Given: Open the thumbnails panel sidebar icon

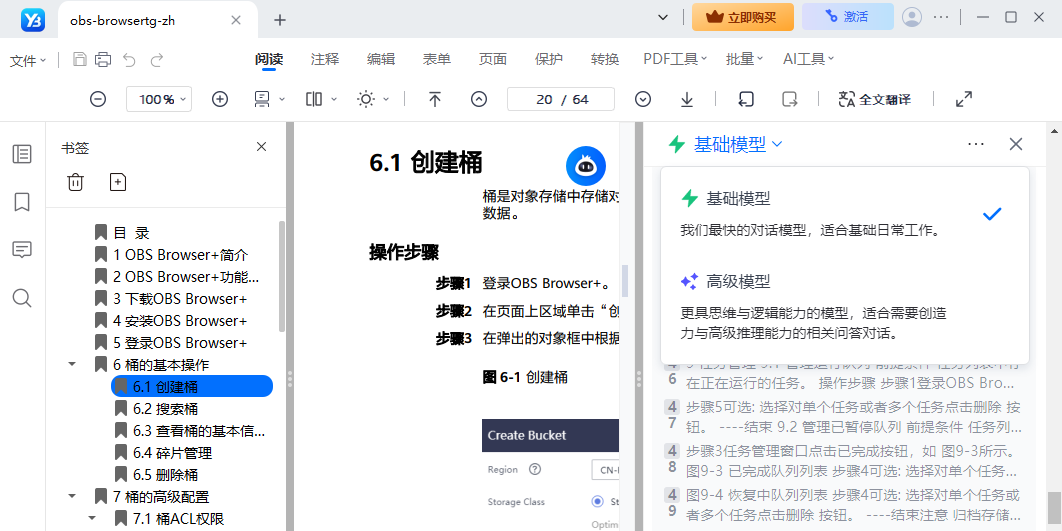Looking at the screenshot, I should tap(22, 154).
